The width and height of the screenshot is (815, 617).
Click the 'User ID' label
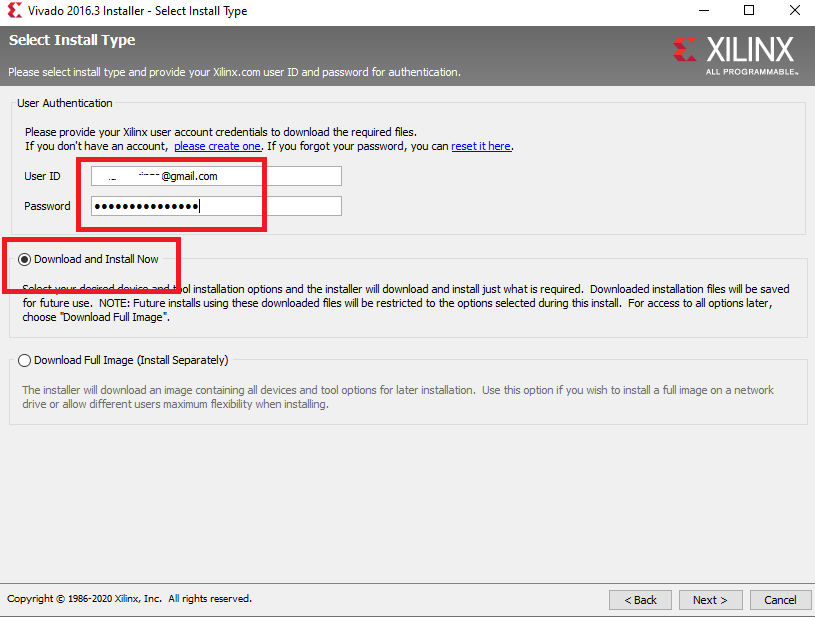coord(42,176)
